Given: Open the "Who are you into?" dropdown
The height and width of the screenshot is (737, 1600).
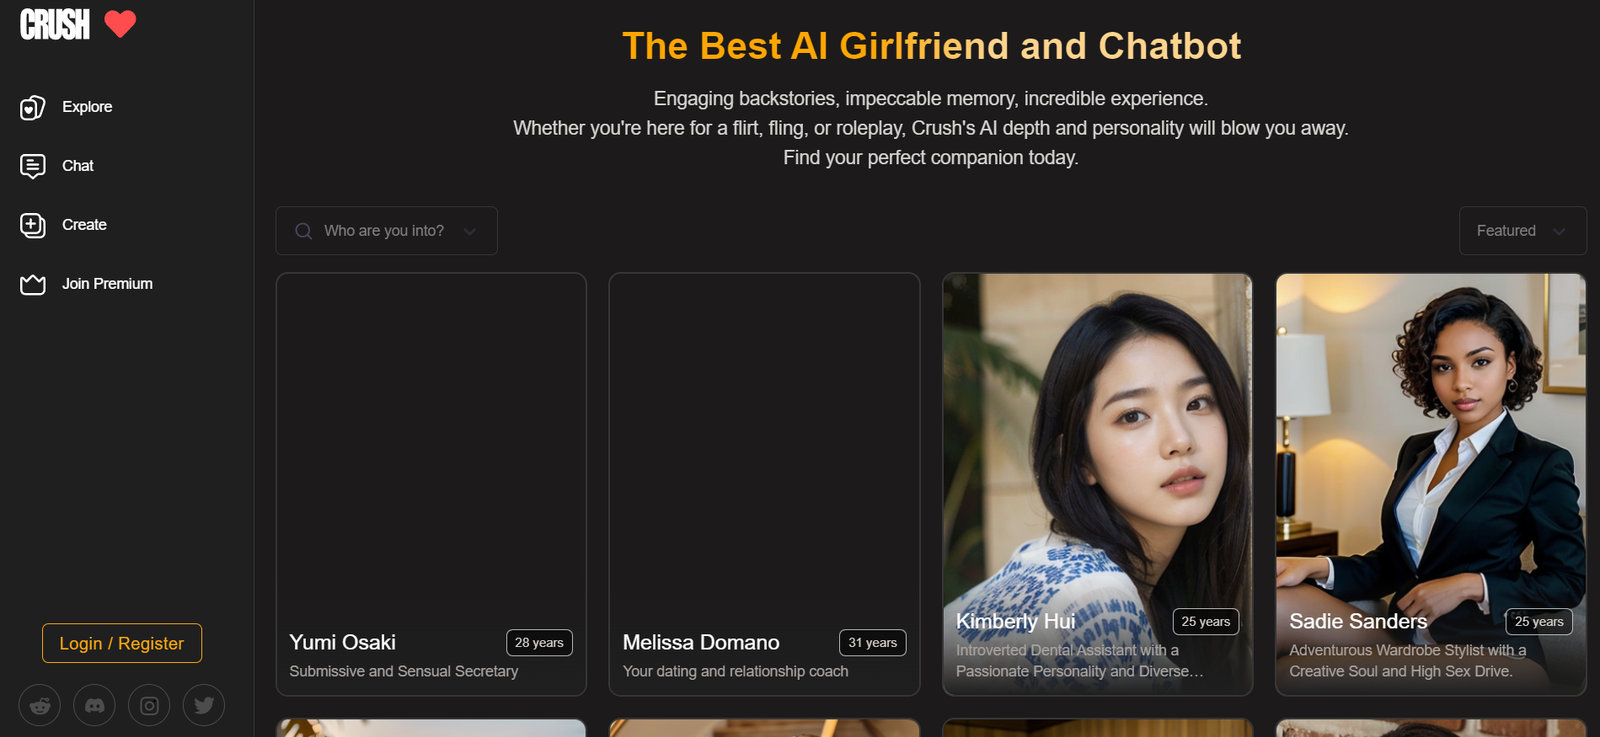Looking at the screenshot, I should 387,231.
